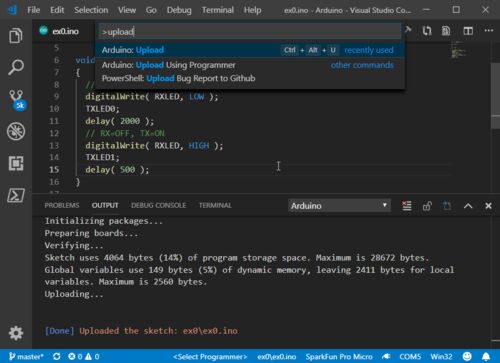
Task: Click the VS Code logo in title bar
Action: (x=13, y=10)
